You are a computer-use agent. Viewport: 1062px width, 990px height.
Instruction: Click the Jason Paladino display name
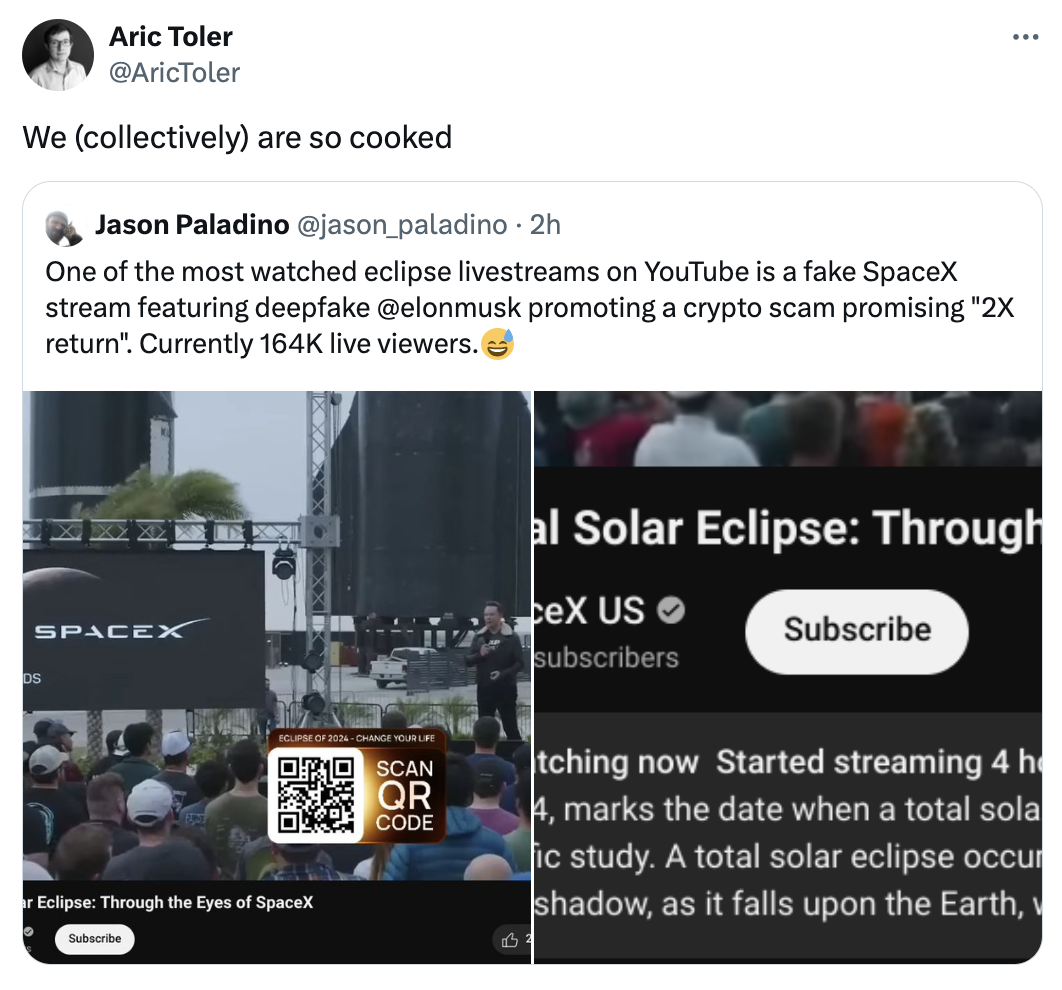pyautogui.click(x=188, y=224)
